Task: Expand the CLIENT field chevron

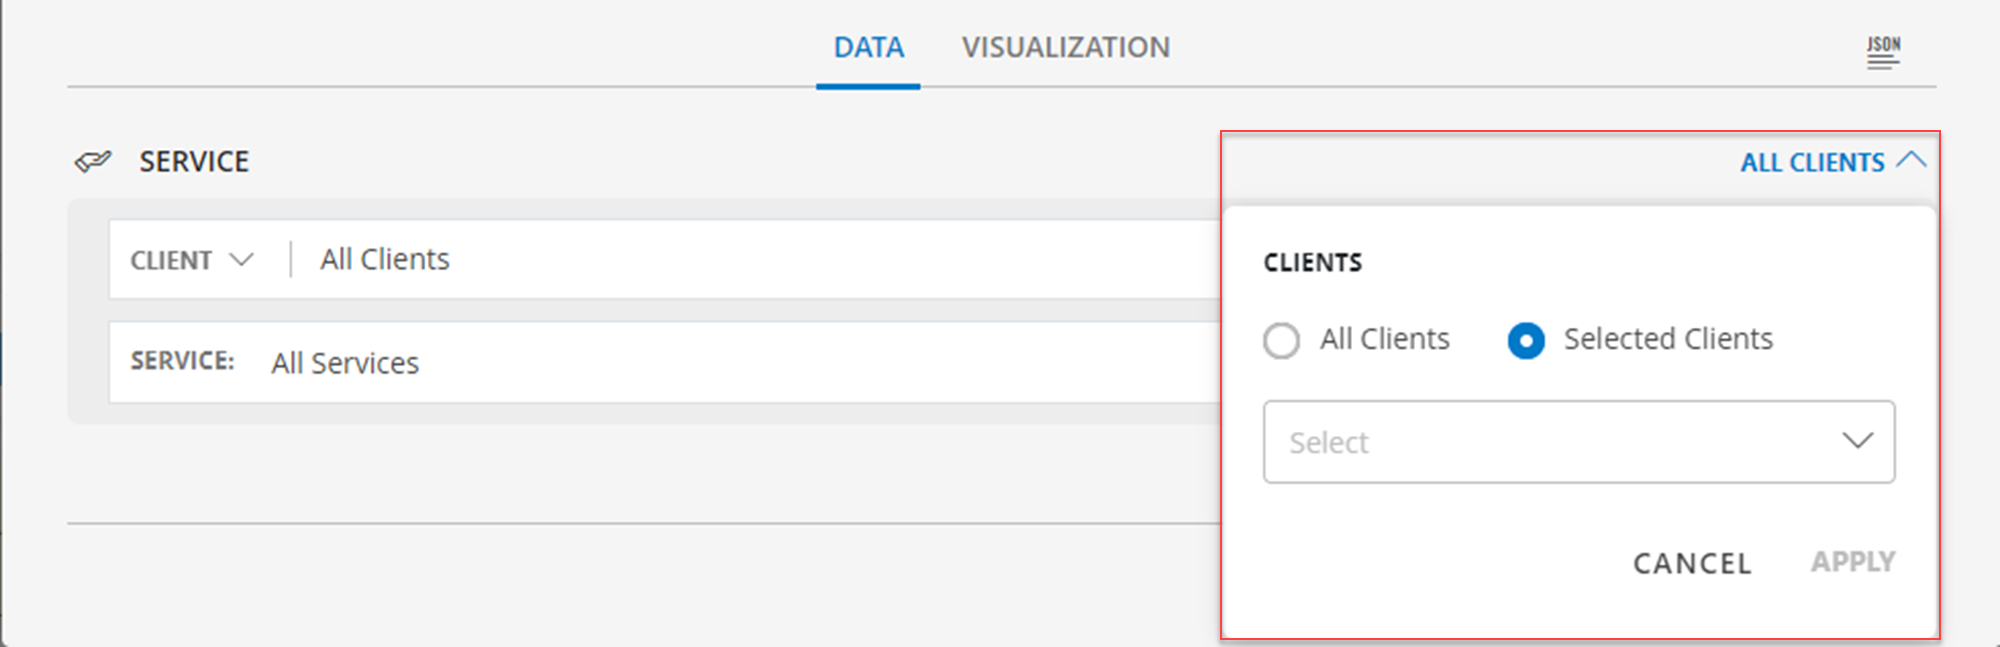Action: tap(243, 259)
